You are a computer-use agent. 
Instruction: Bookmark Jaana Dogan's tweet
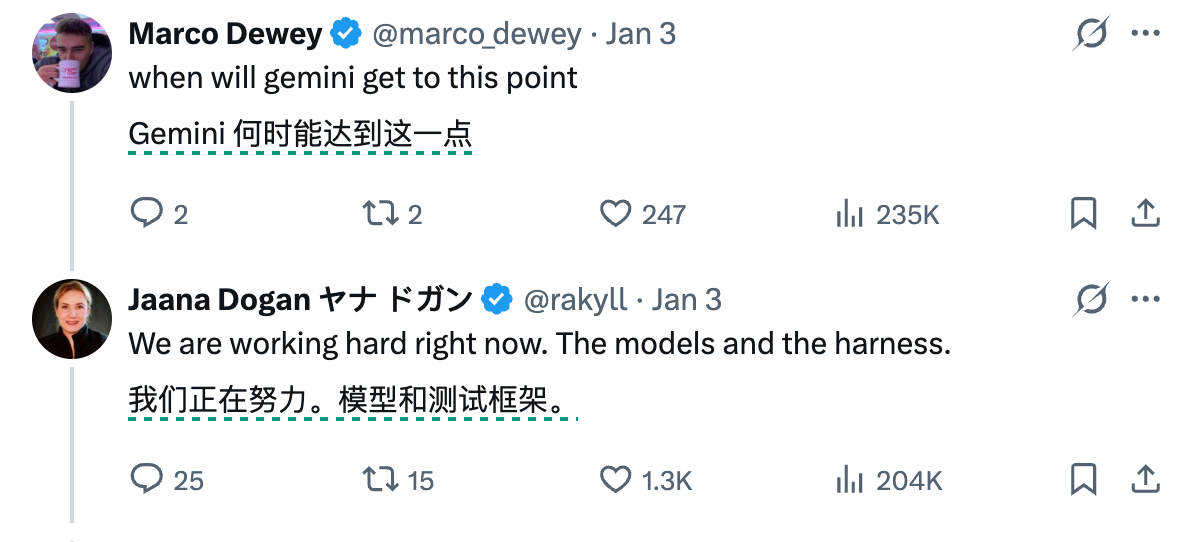1083,479
